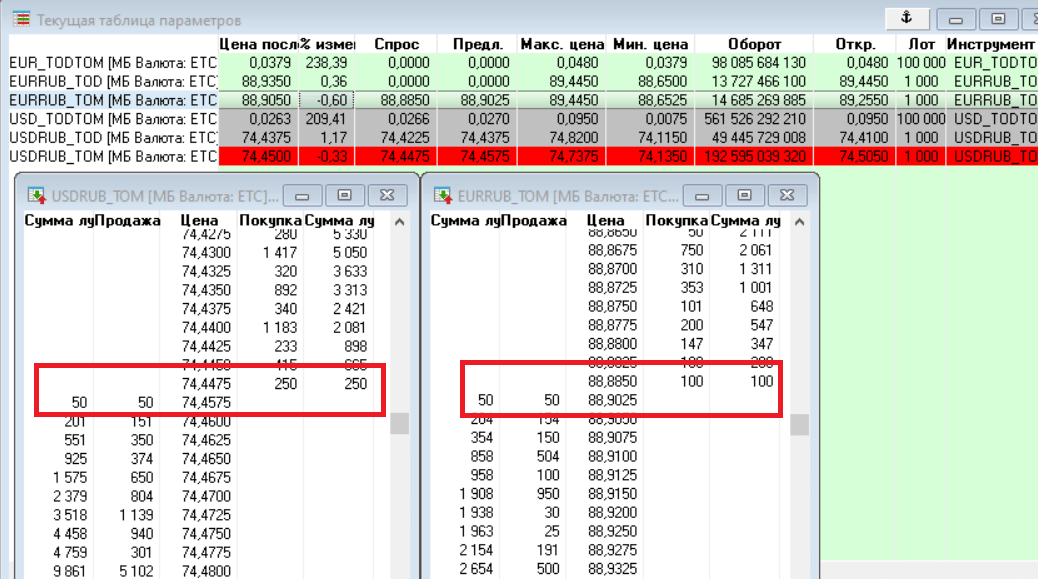Click the 'Цена посл.' column header

coord(258,44)
